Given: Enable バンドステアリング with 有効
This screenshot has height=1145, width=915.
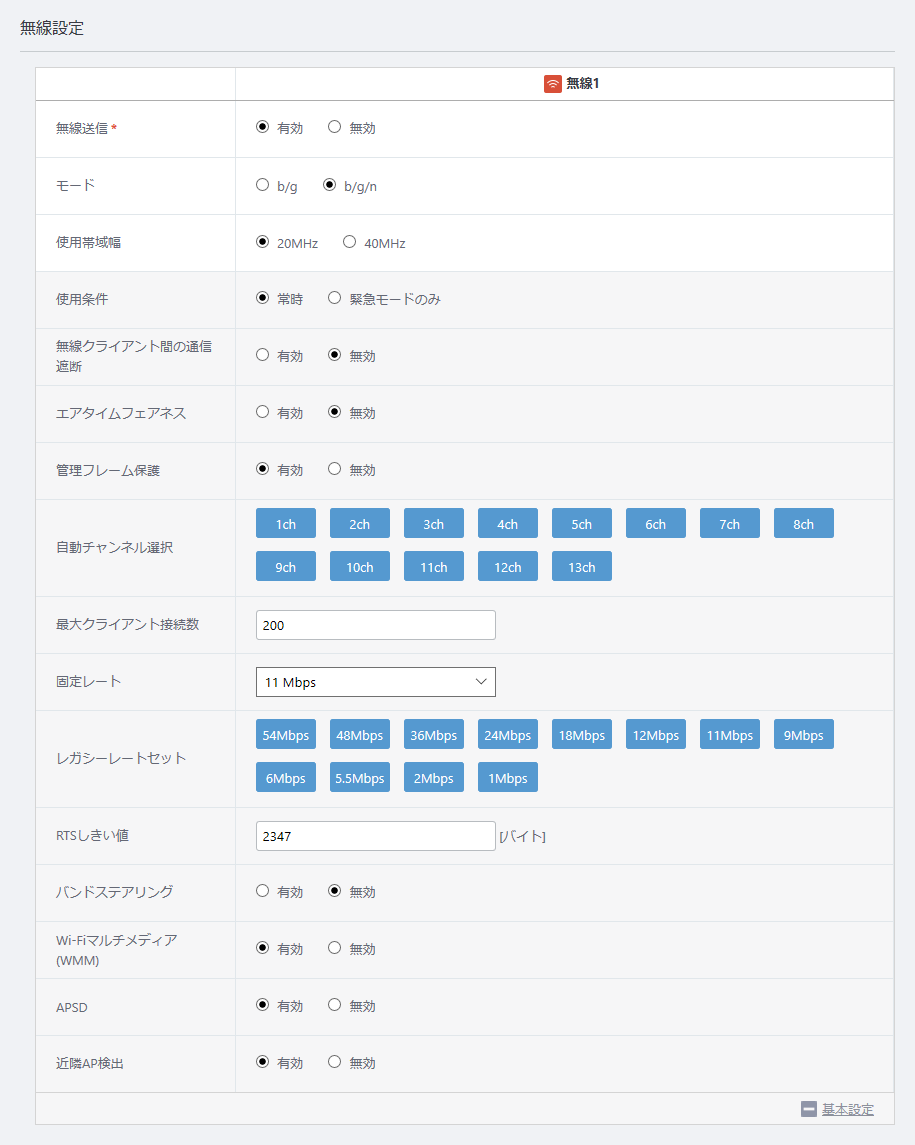Looking at the screenshot, I should coord(262,891).
